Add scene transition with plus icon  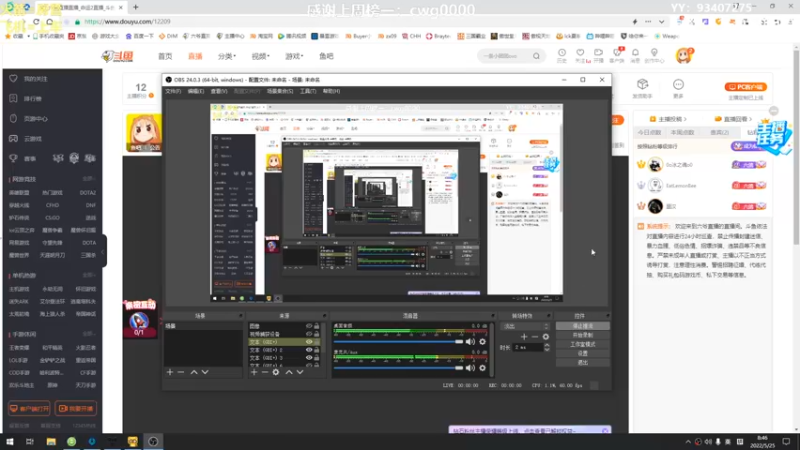[524, 337]
